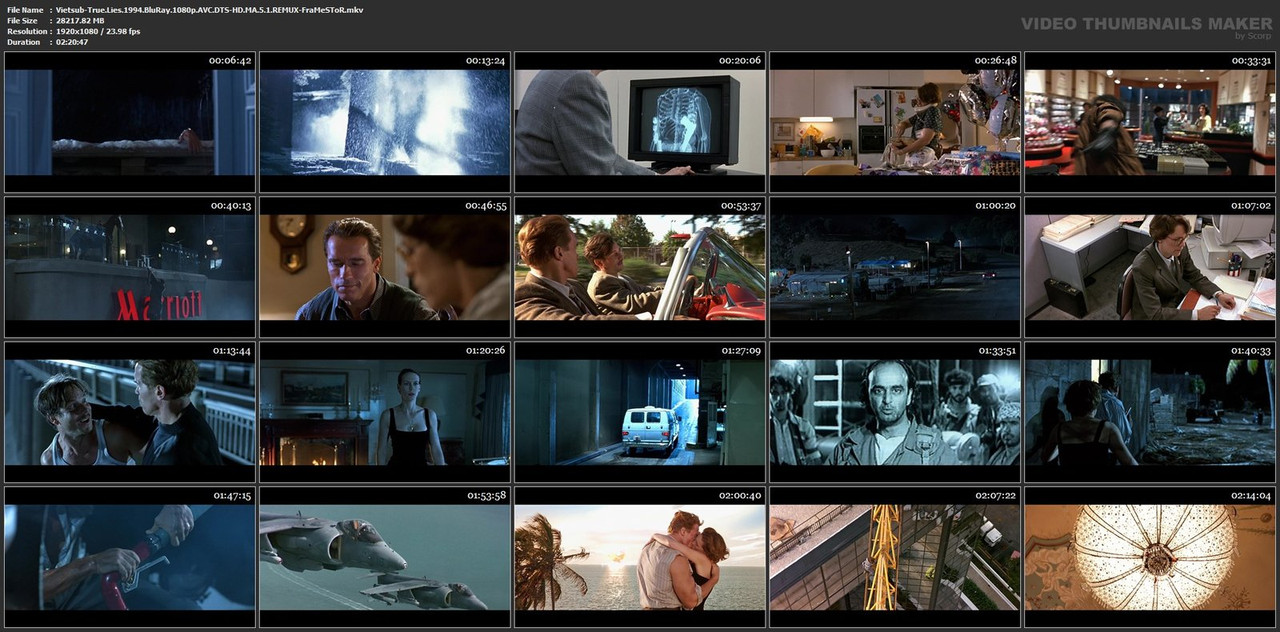Viewport: 1280px width, 632px height.
Task: Open the Harrier jet thumbnail at 01:53:58
Action: 385,557
